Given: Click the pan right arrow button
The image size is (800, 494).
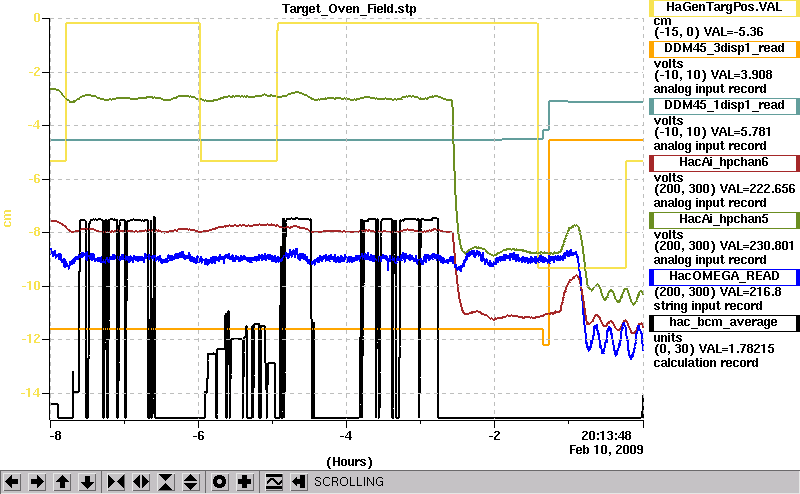Looking at the screenshot, I should point(37,482).
